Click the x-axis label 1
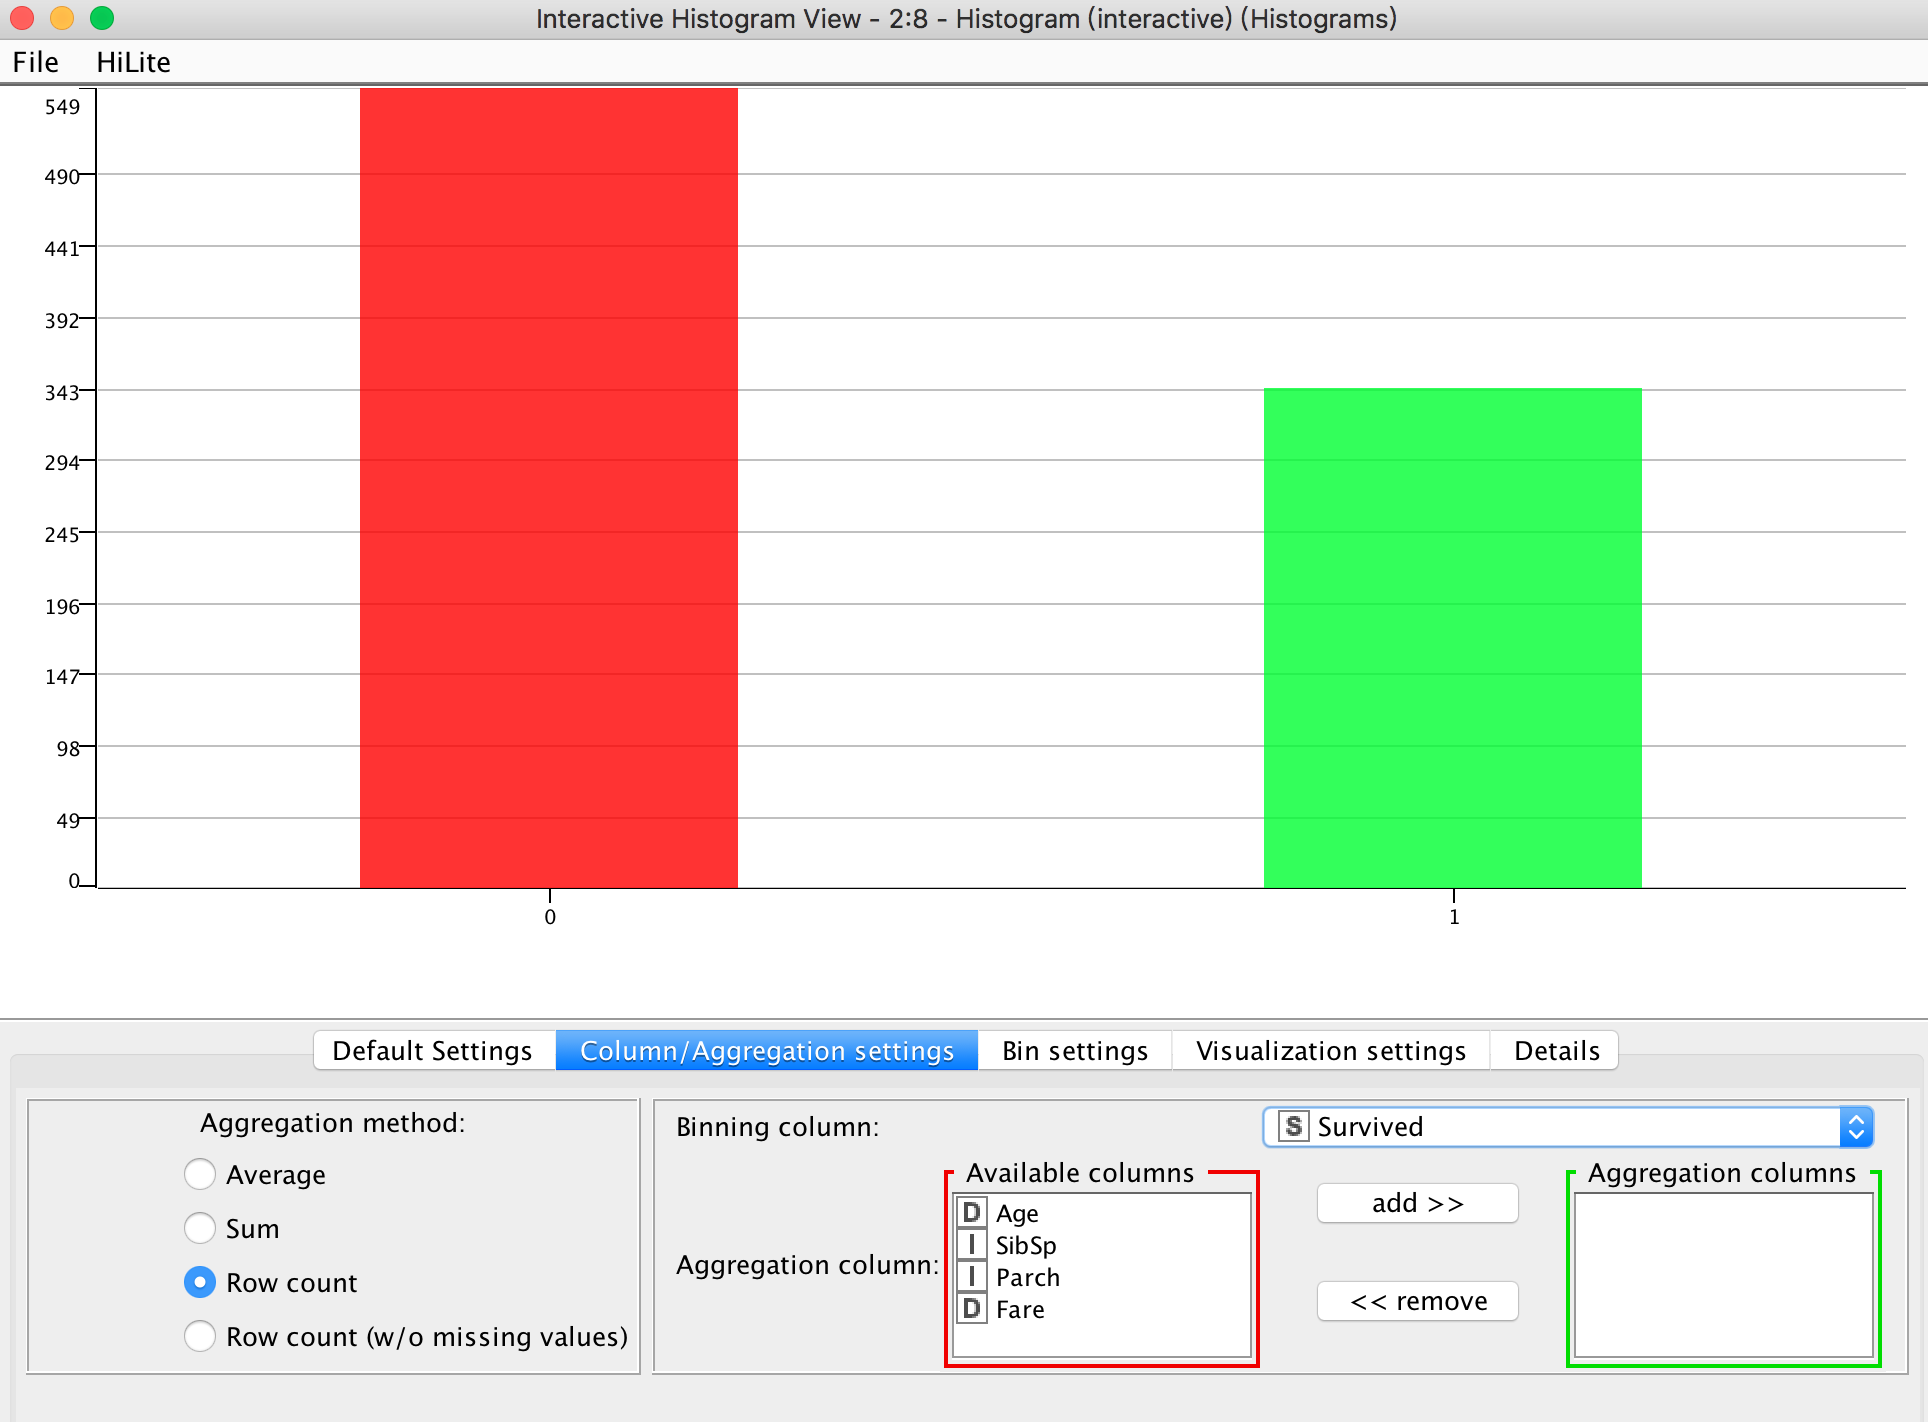1928x1422 pixels. pos(1454,917)
